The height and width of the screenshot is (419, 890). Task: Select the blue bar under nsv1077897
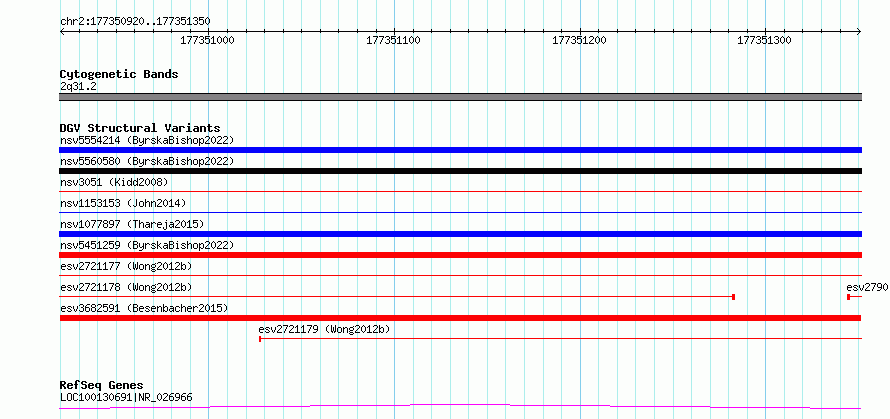point(460,234)
